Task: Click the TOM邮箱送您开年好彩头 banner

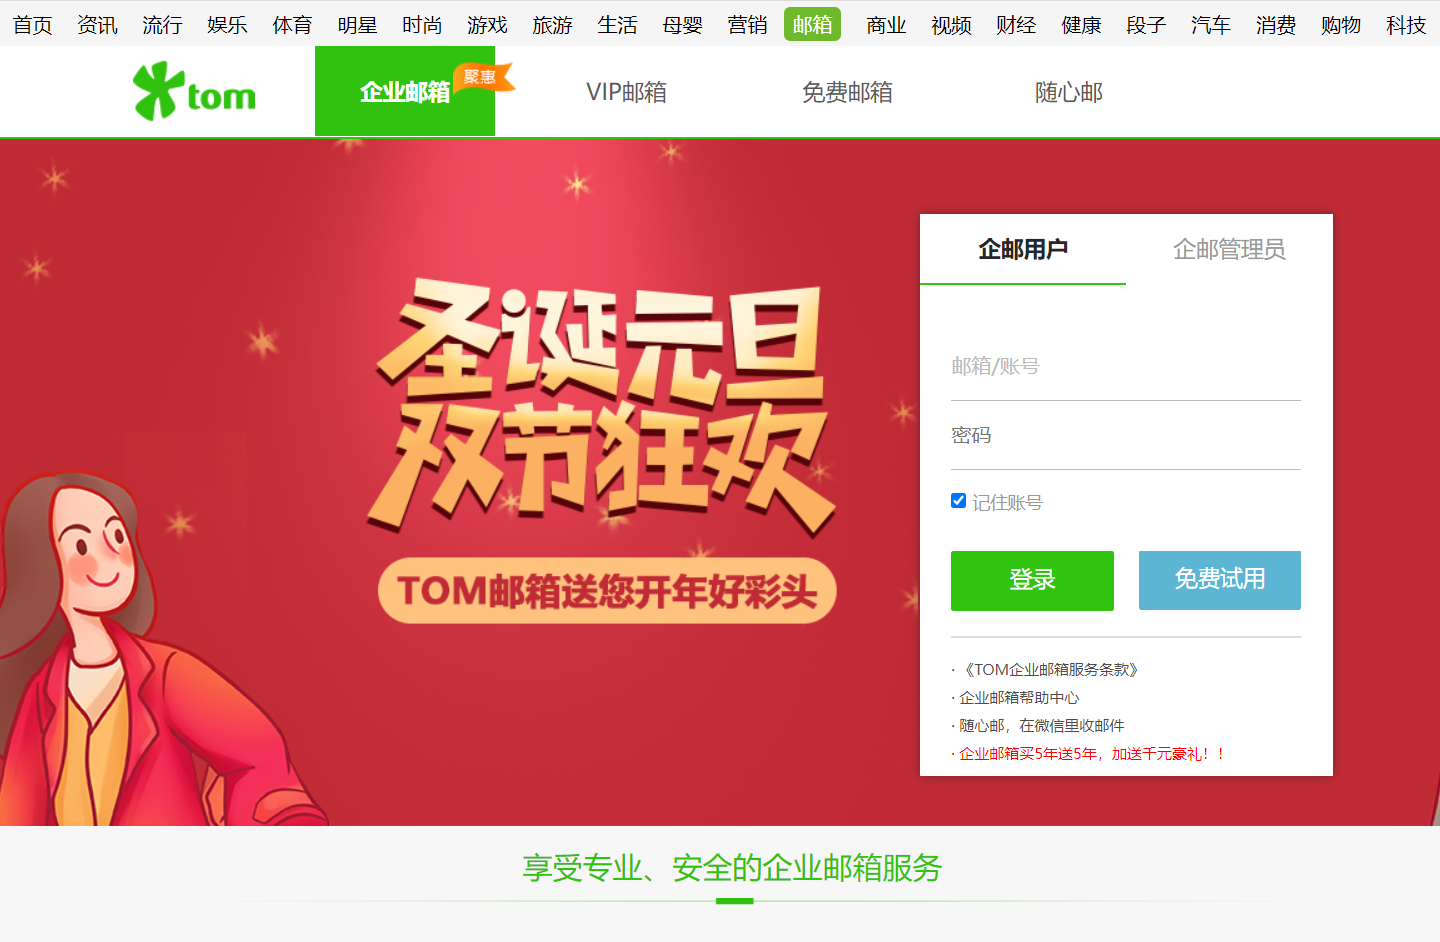Action: coord(607,591)
